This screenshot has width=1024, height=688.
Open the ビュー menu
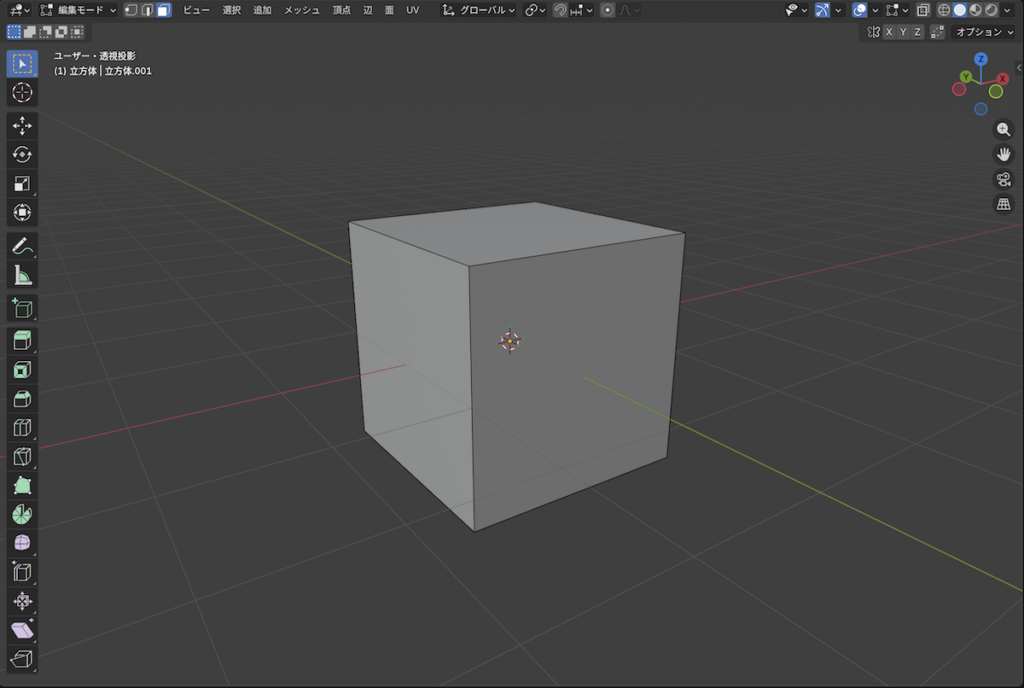coord(196,10)
